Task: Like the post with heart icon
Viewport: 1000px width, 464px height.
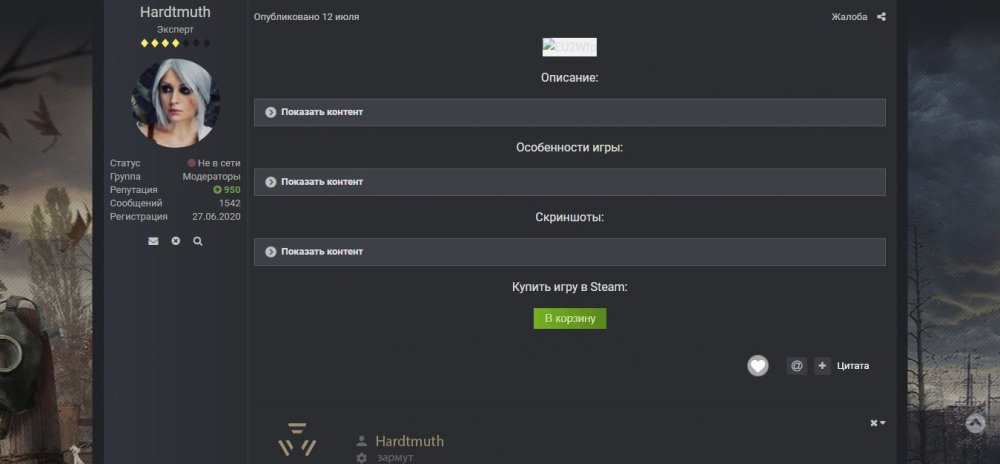Action: point(758,366)
